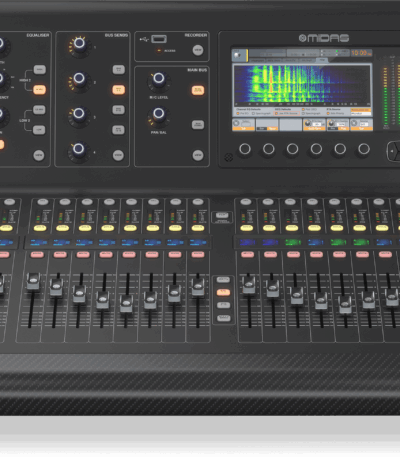
Task: Select the top layer button between fader banks
Action: 223,279
